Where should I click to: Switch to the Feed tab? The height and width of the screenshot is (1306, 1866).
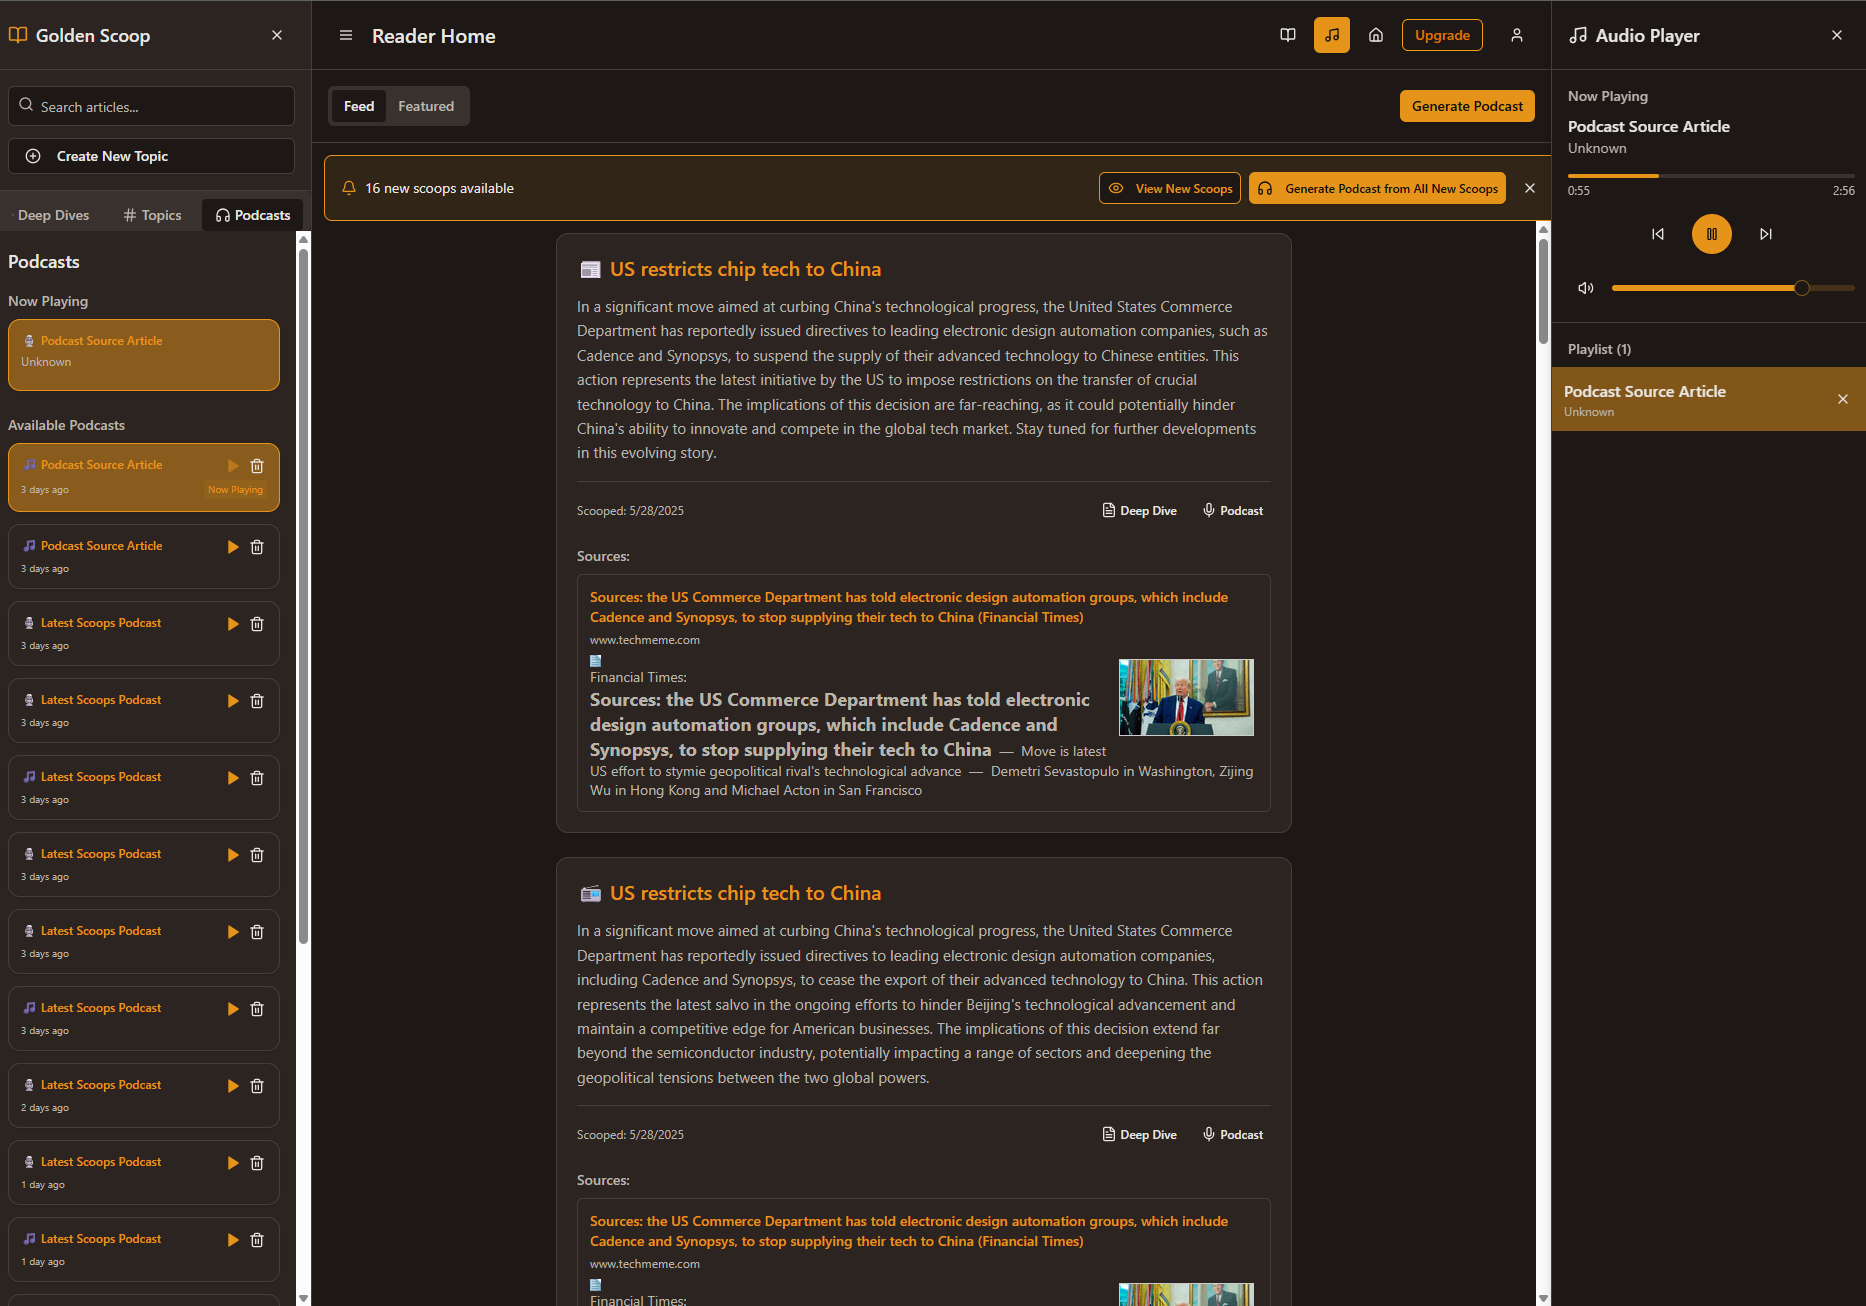(x=359, y=106)
